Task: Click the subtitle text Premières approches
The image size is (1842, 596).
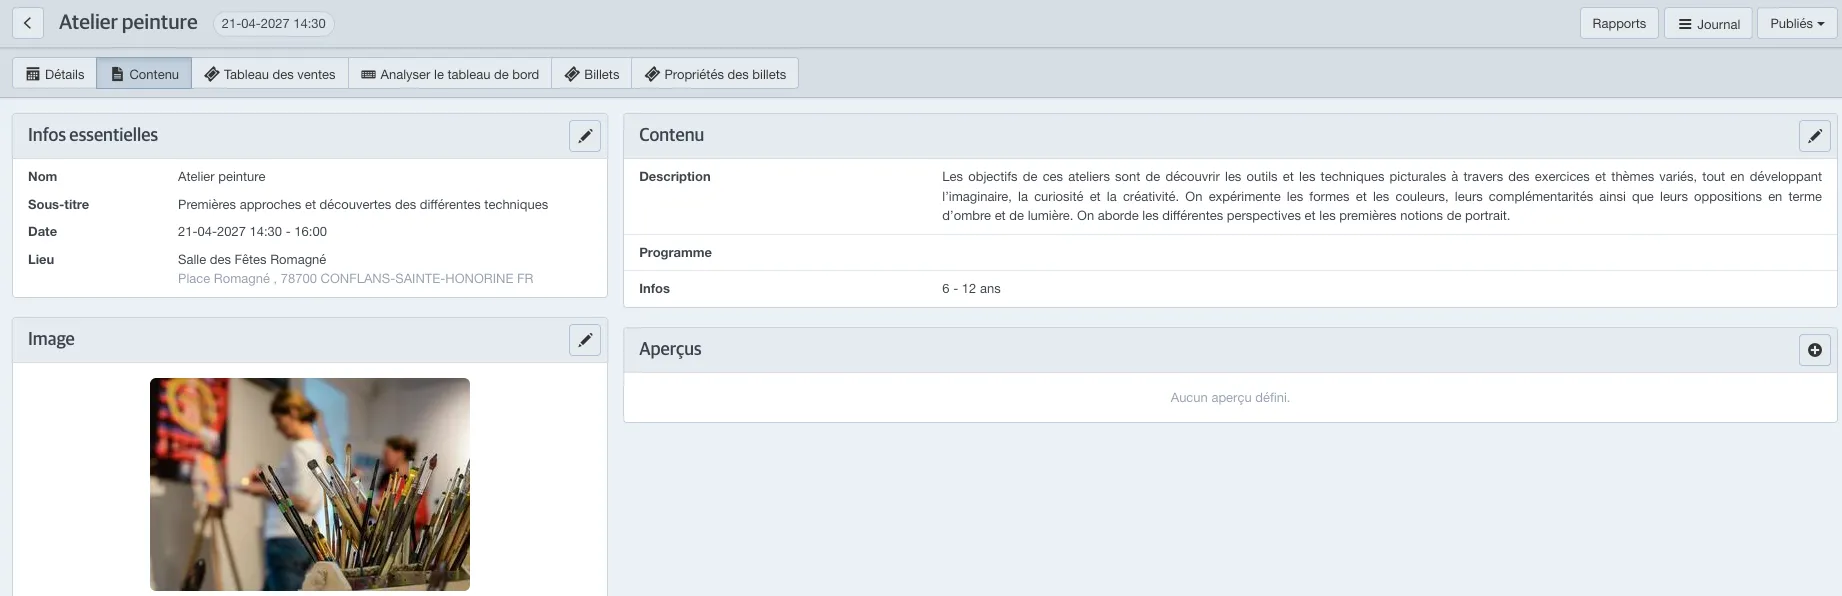Action: (x=363, y=205)
